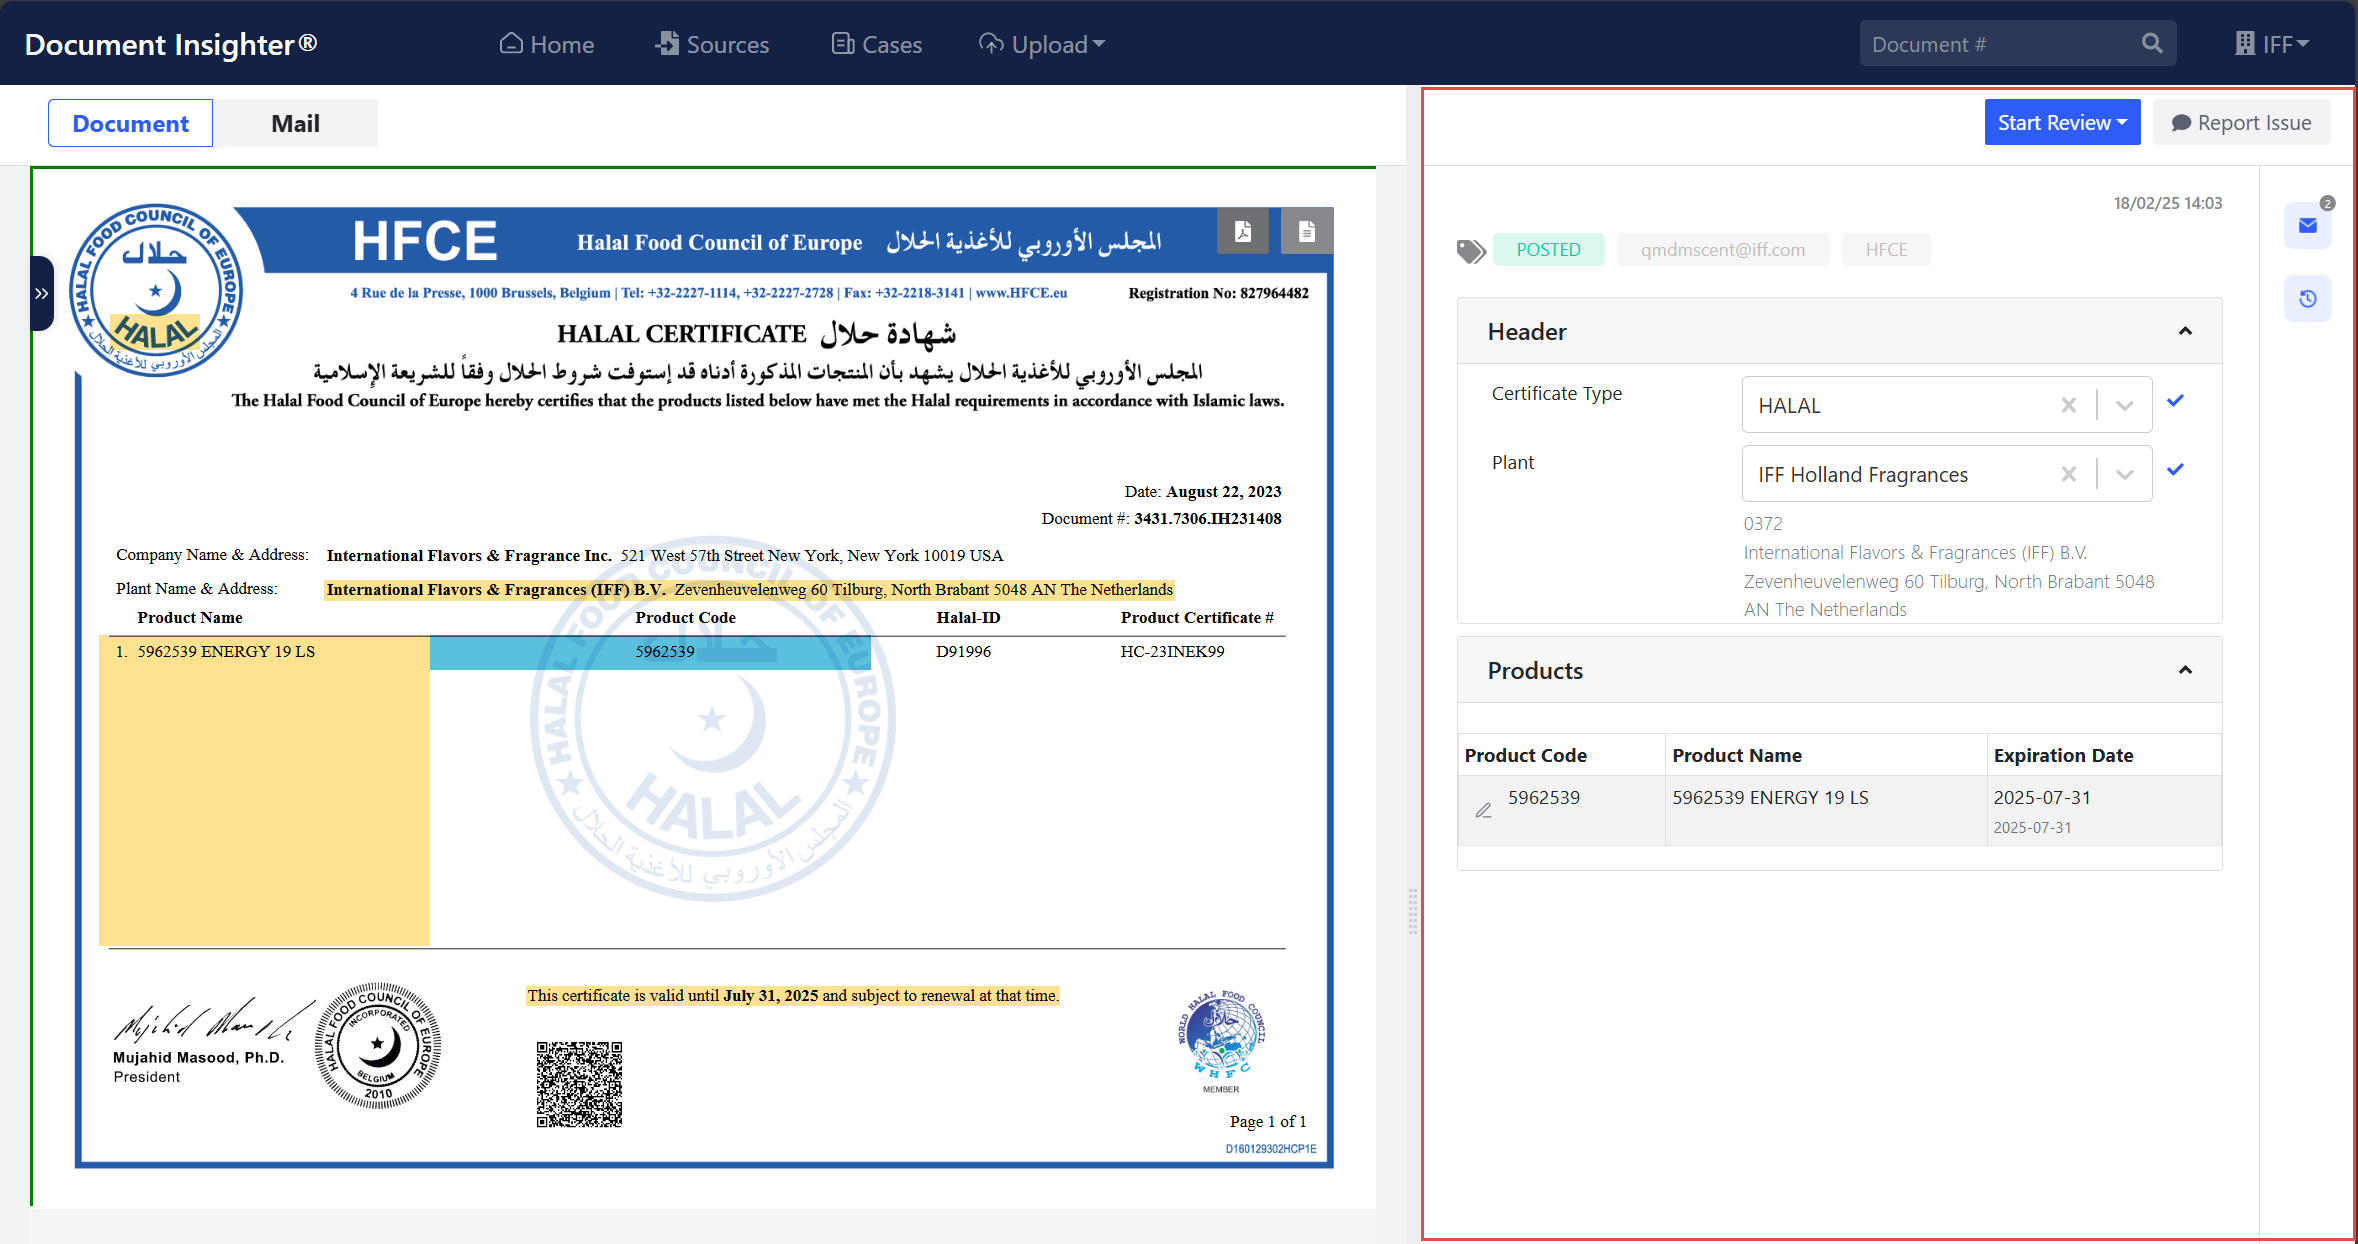Edit product 5962539 using the pencil icon
This screenshot has height=1244, width=2358.
click(1483, 810)
